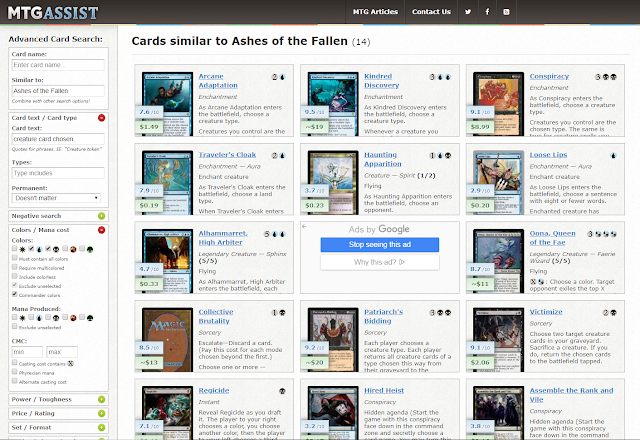Open the Collective Brutality card link
Viewport: 640px width, 440px height.
pyautogui.click(x=216, y=316)
